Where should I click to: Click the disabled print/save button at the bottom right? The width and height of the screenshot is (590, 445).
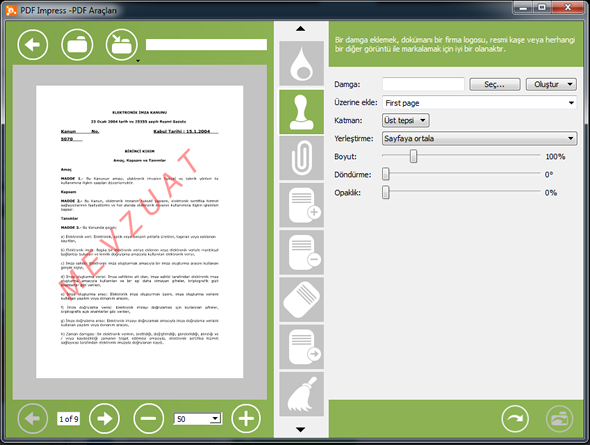click(x=560, y=419)
